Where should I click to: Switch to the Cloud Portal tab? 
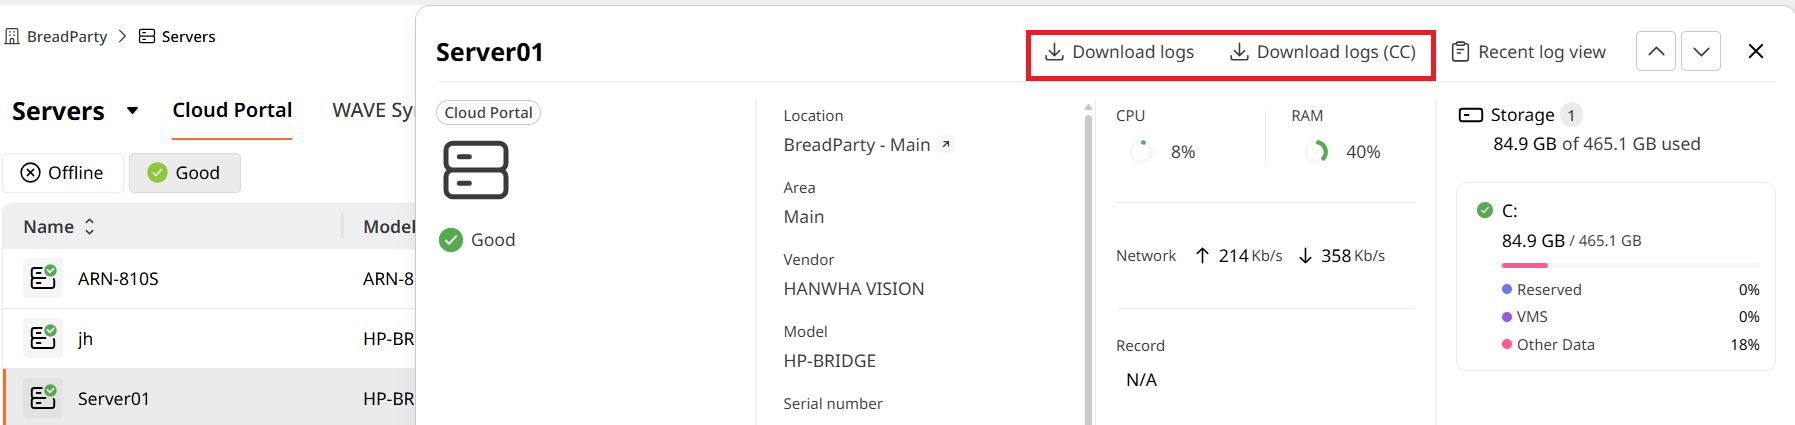232,110
